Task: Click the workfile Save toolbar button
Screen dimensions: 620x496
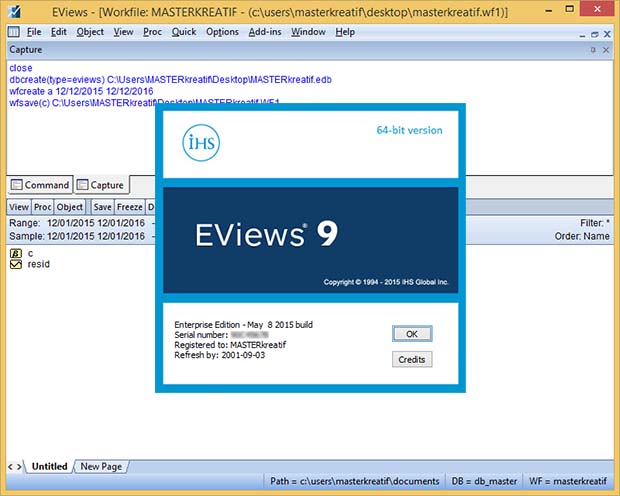Action: pos(102,207)
